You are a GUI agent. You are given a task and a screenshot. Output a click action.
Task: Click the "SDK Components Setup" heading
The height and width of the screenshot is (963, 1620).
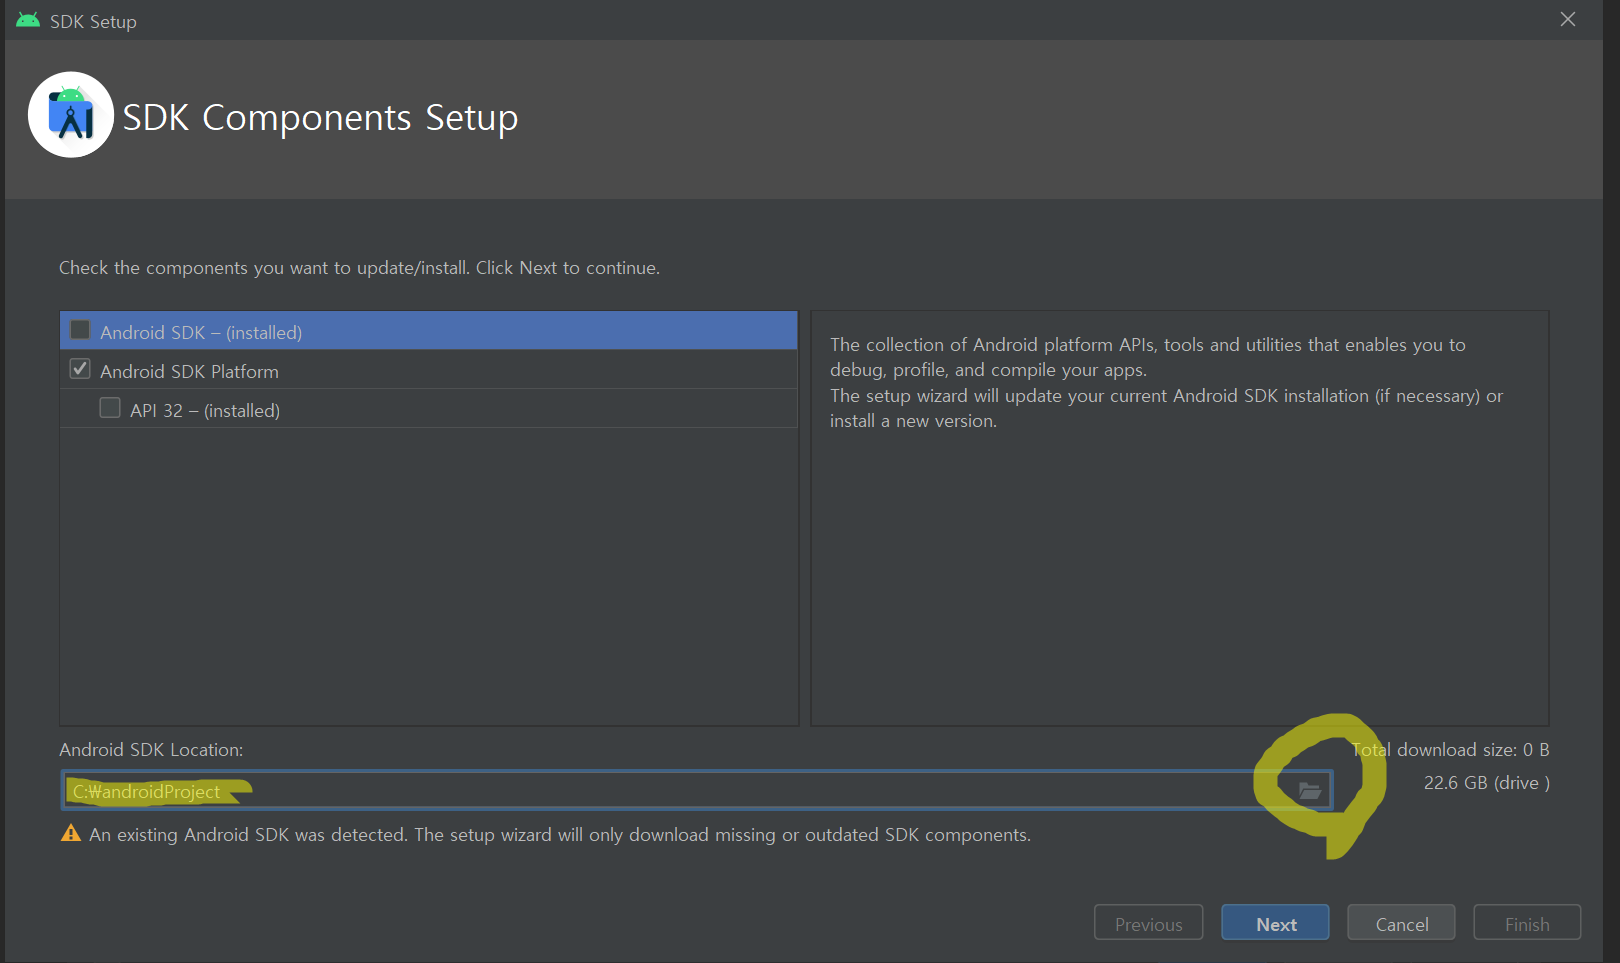point(320,118)
